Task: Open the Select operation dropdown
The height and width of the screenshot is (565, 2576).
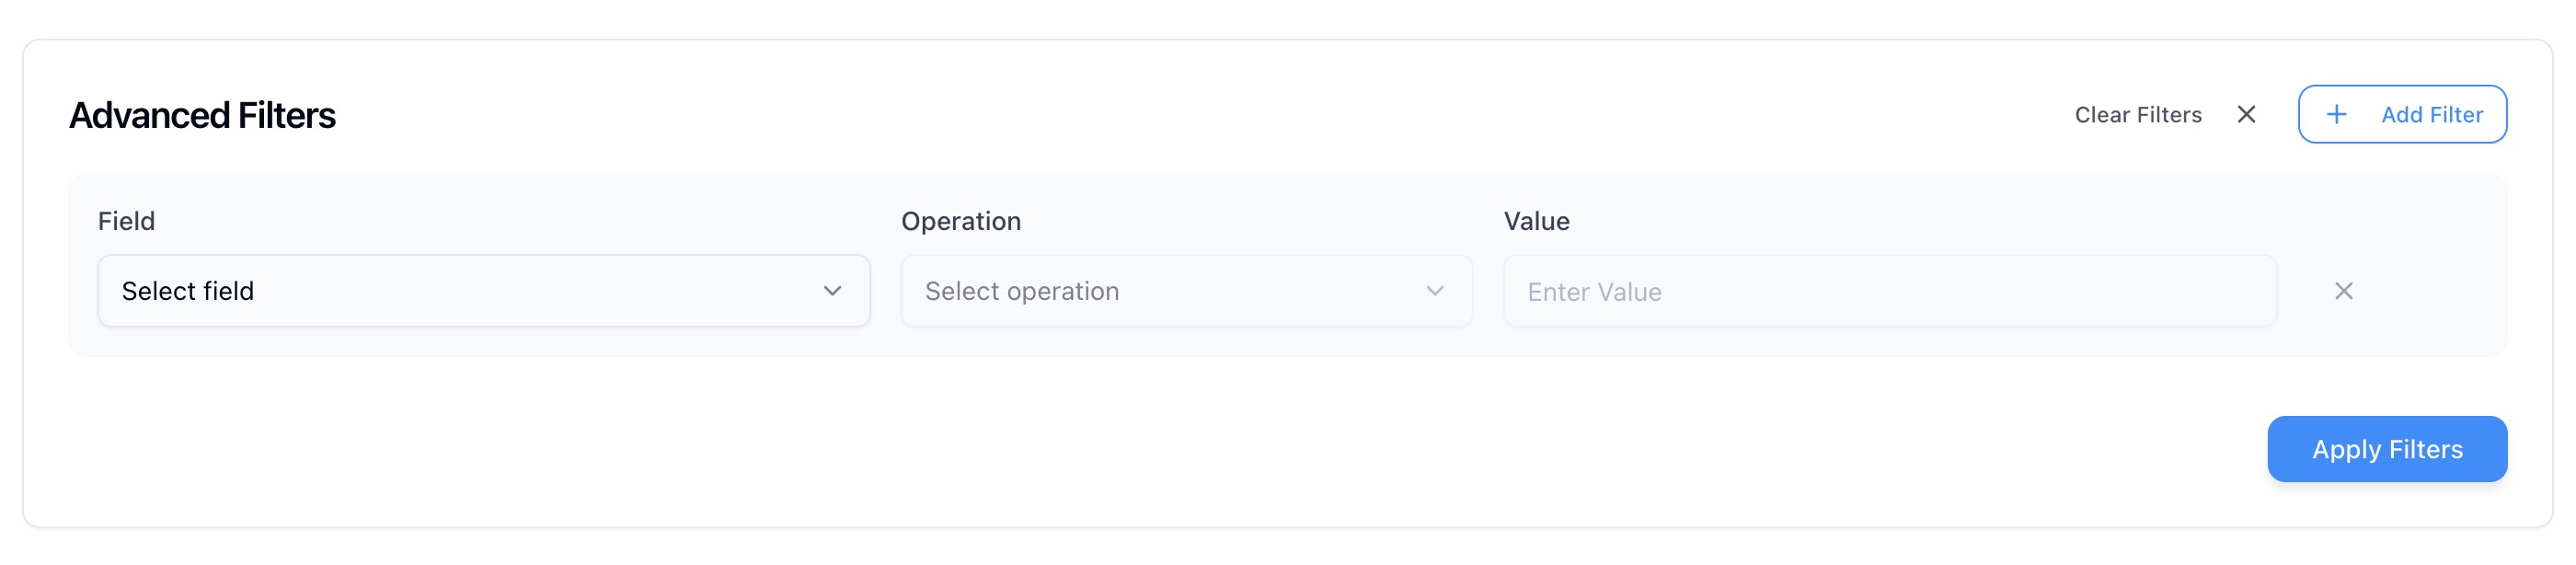Action: tap(1186, 291)
